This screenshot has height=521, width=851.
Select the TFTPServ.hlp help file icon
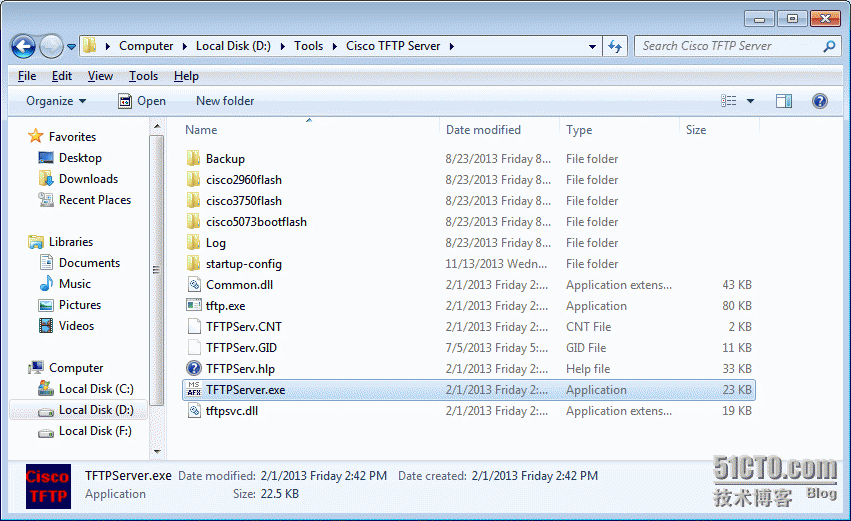pyautogui.click(x=194, y=368)
